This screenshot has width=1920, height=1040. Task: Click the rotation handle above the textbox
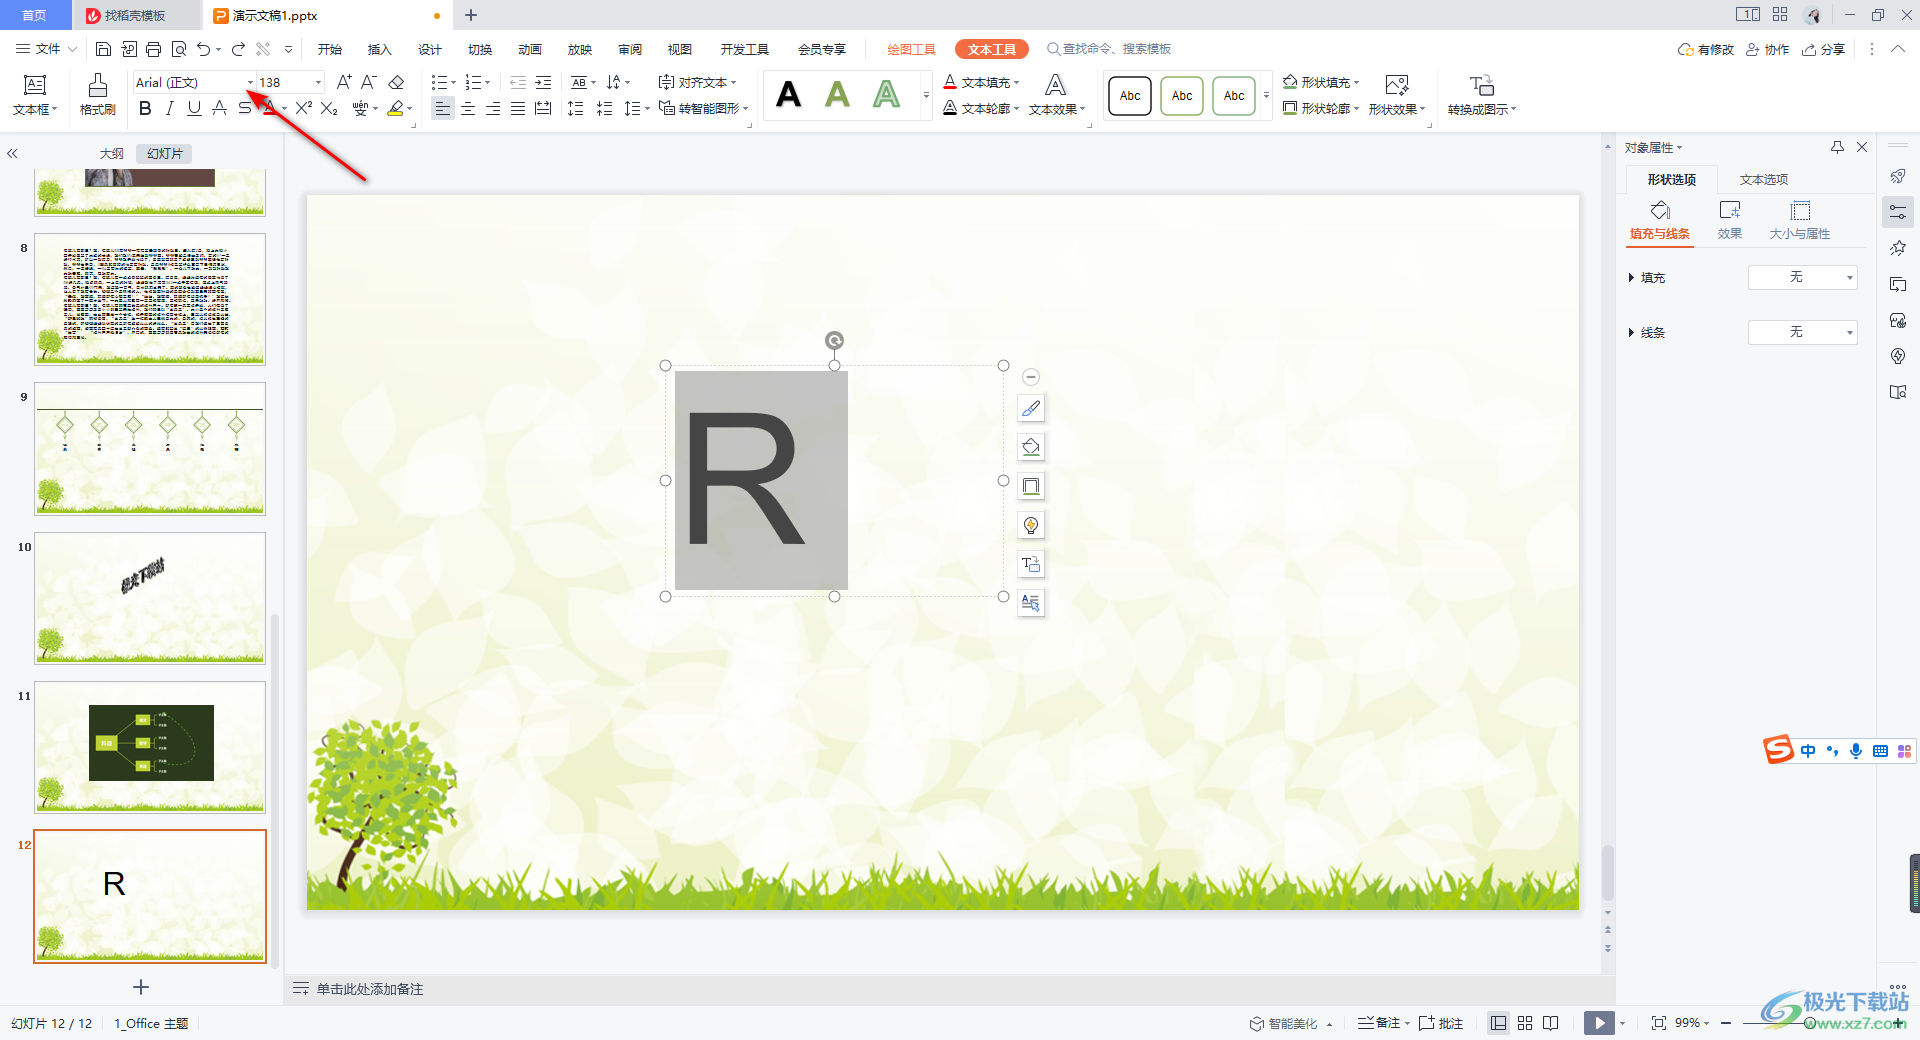834,341
